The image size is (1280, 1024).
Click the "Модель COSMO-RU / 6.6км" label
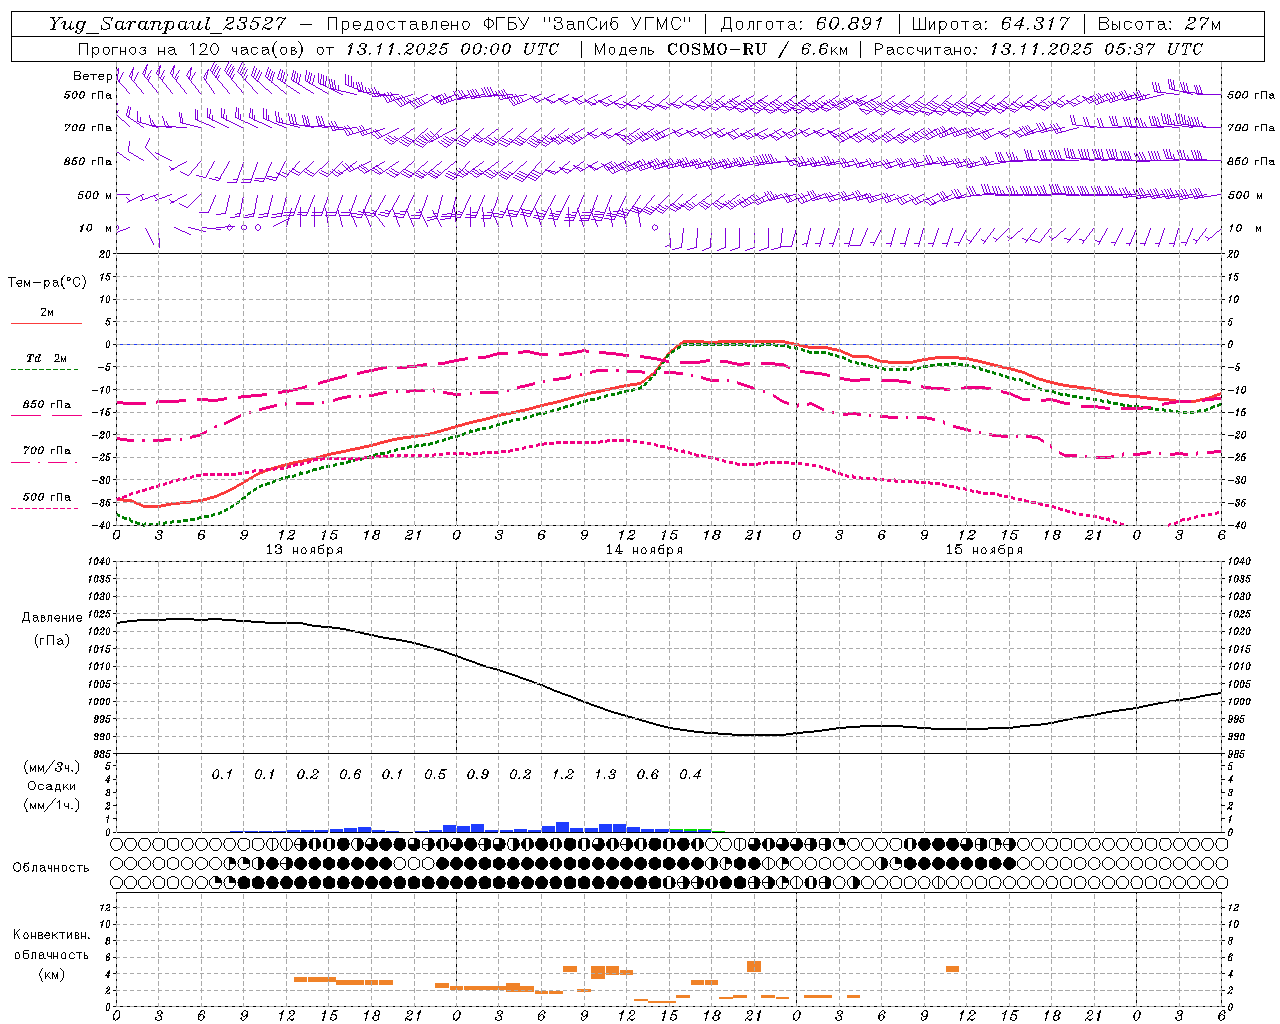click(x=720, y=49)
